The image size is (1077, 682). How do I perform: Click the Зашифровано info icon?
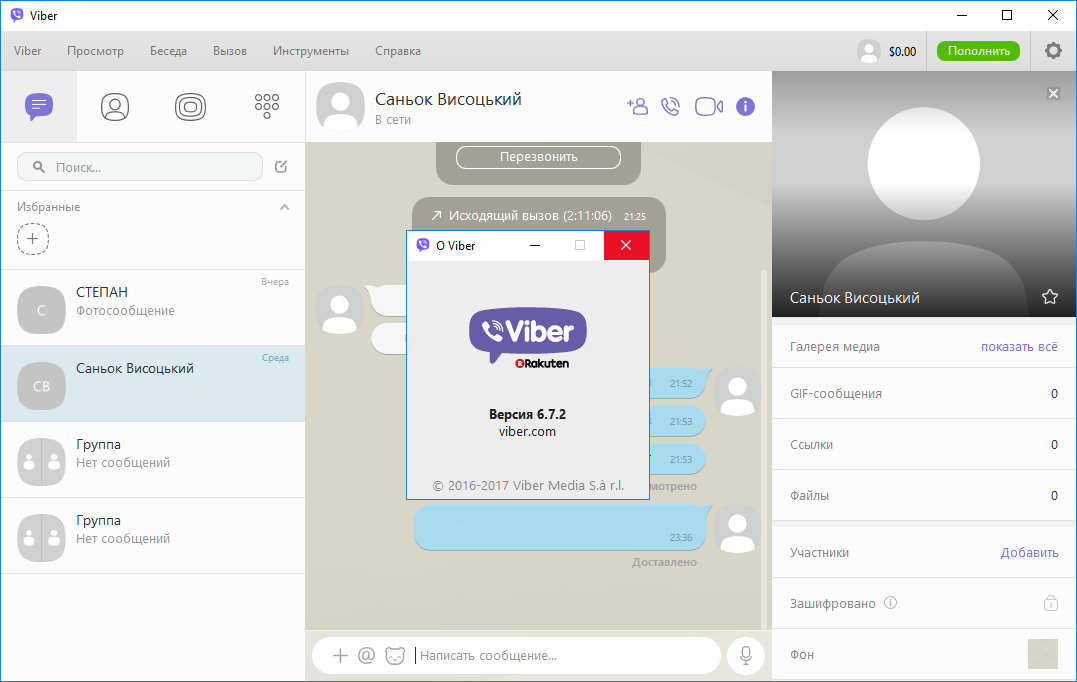point(891,603)
